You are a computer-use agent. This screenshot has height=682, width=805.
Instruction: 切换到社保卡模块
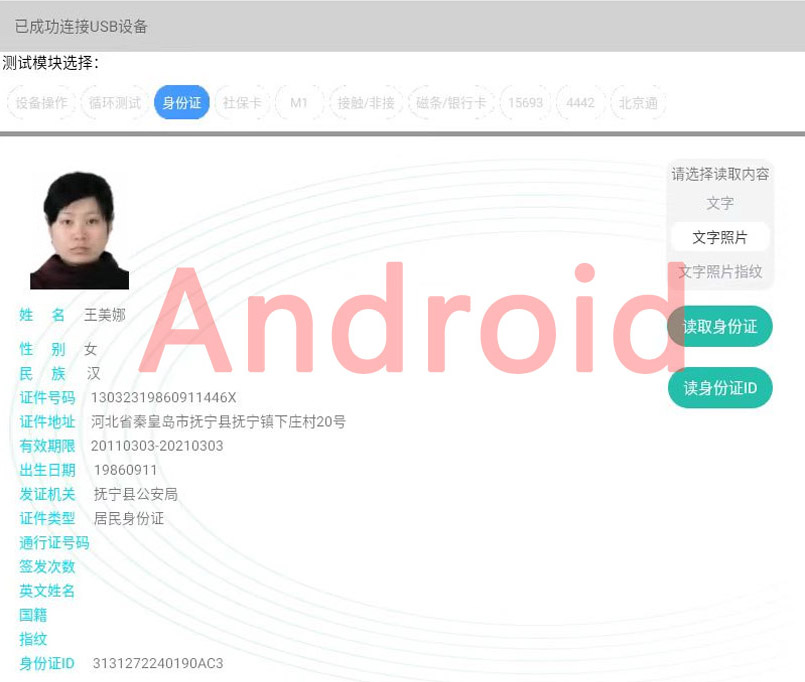(x=241, y=103)
